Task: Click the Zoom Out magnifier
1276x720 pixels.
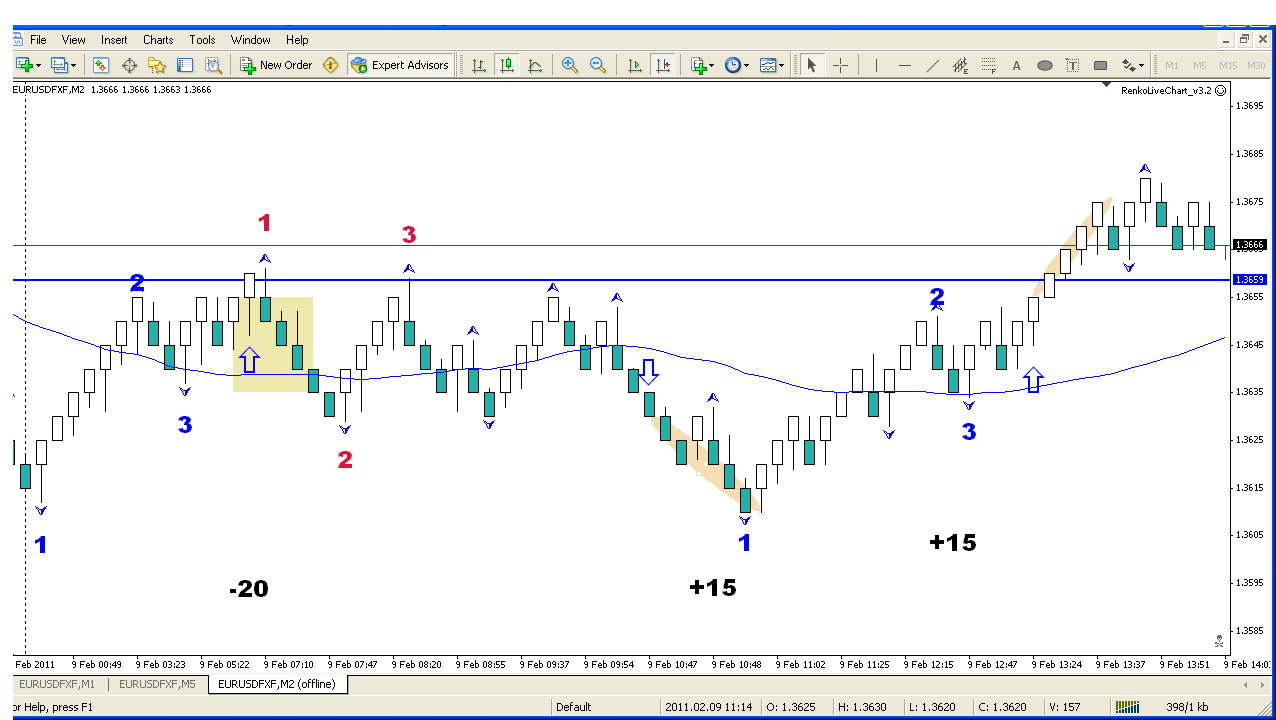Action: (598, 65)
